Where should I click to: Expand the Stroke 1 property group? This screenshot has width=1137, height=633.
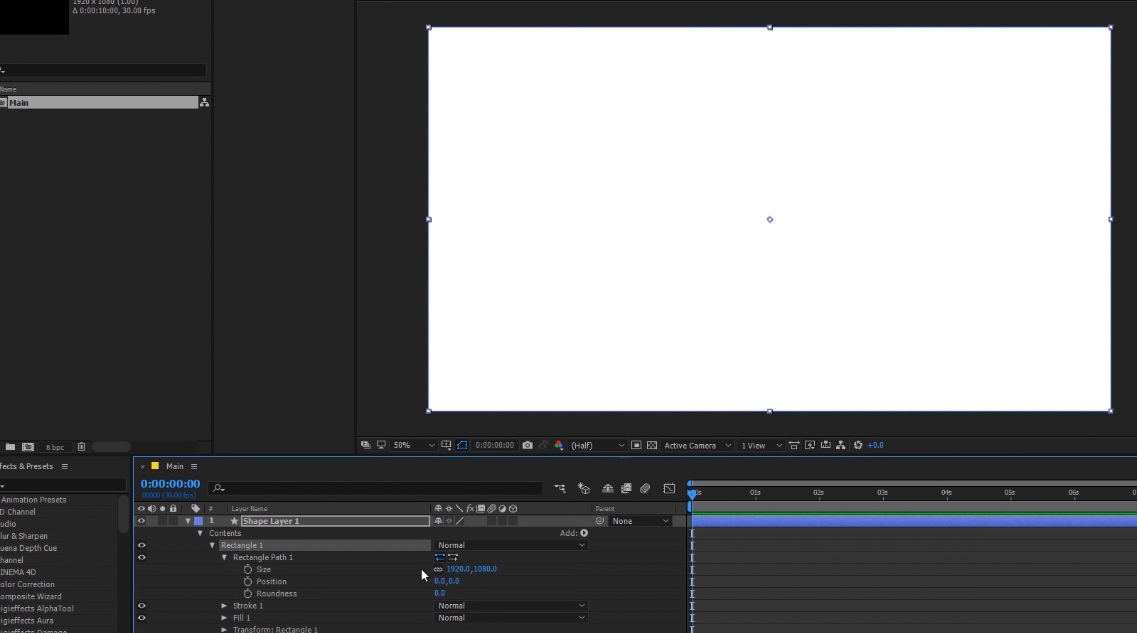[224, 606]
